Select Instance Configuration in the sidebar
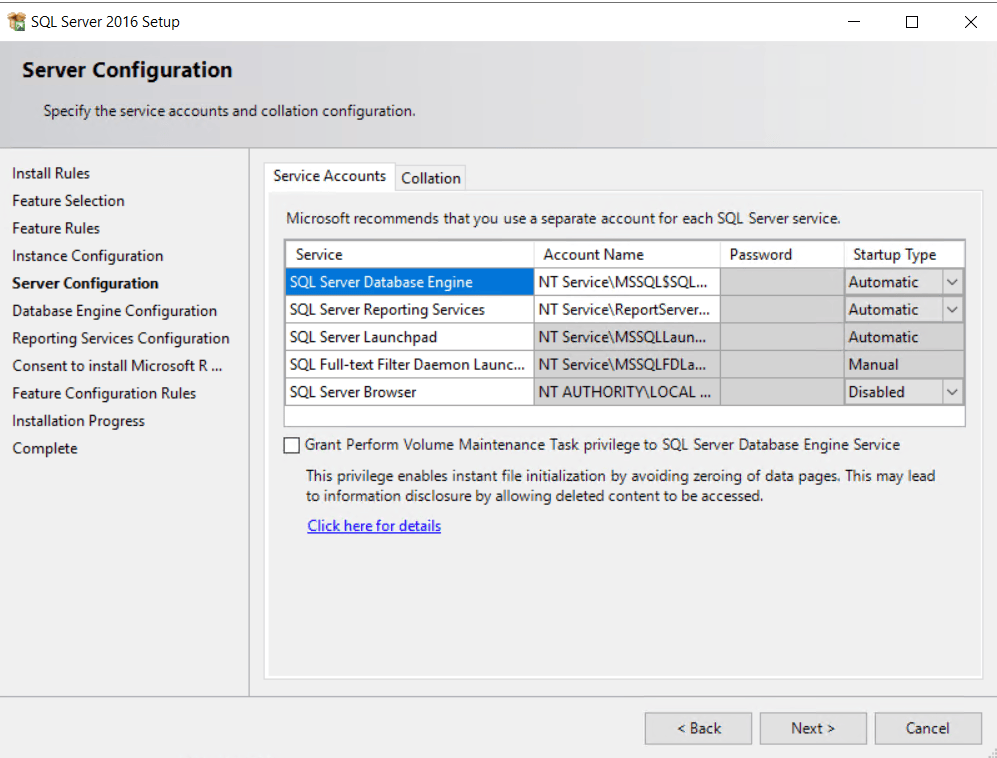Image resolution: width=997 pixels, height=758 pixels. click(87, 255)
